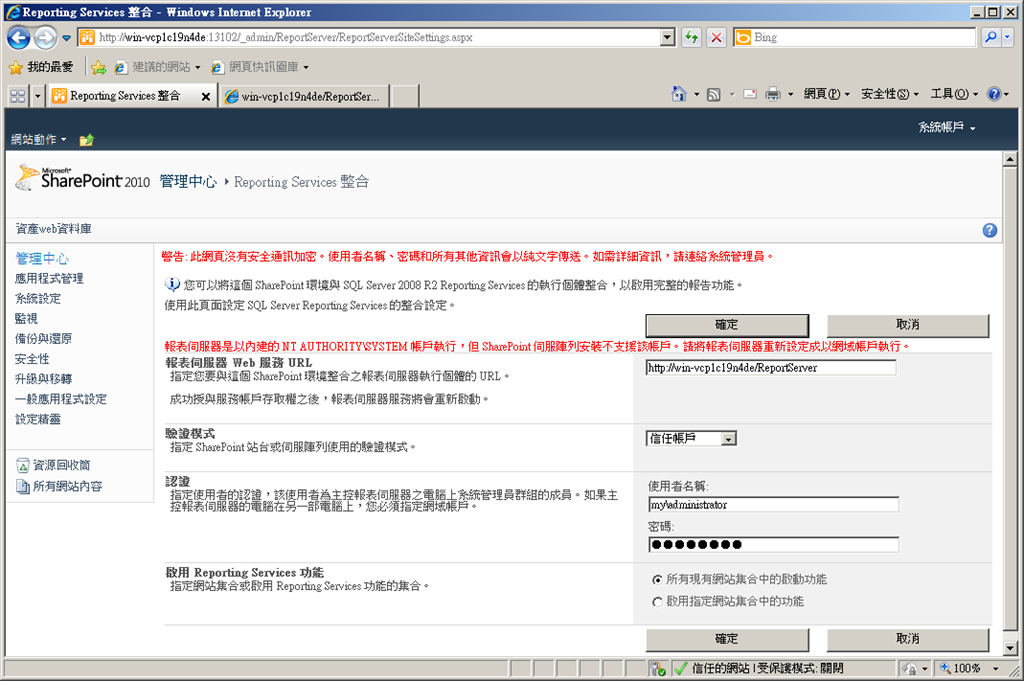Image resolution: width=1024 pixels, height=681 pixels.
Task: Open the zoom level 100% dropdown arrow
Action: [x=996, y=669]
